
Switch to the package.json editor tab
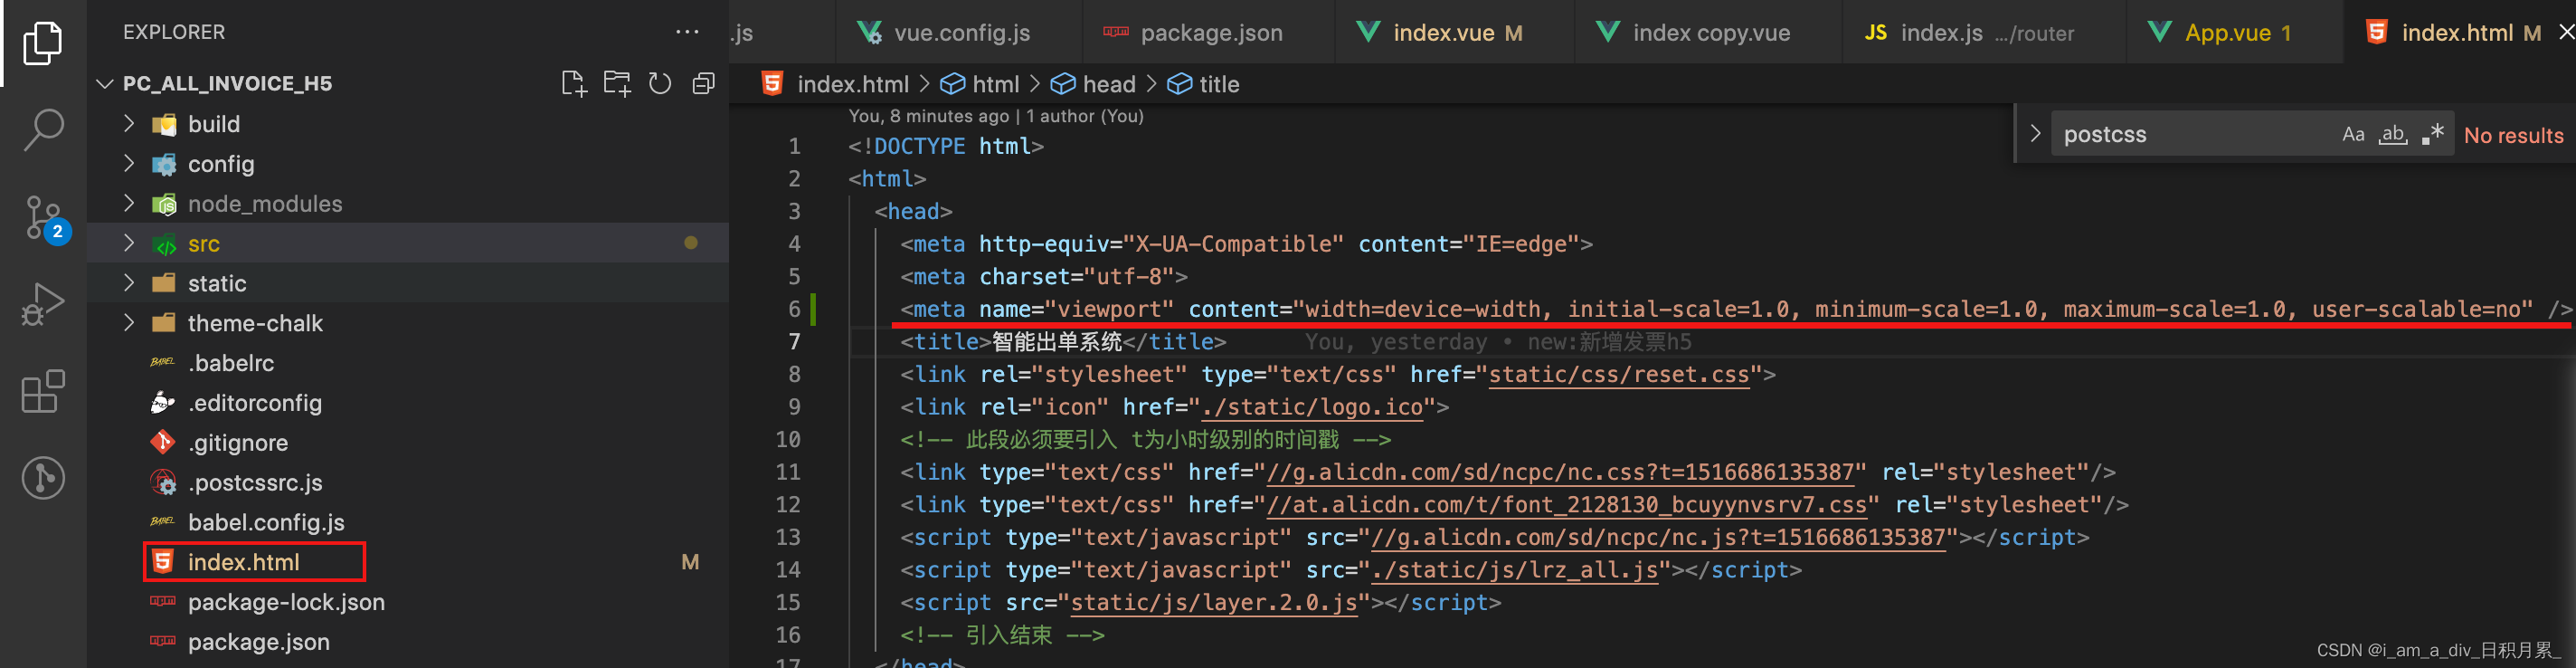1208,32
